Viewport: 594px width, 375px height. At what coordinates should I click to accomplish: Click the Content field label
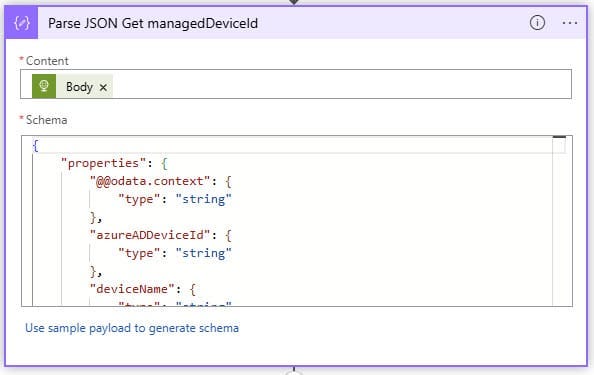[47, 61]
